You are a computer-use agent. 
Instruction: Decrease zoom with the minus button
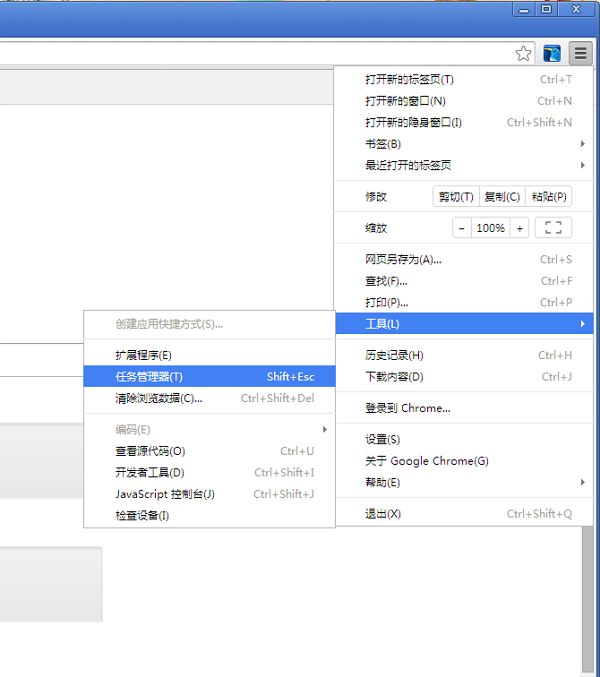click(x=462, y=228)
